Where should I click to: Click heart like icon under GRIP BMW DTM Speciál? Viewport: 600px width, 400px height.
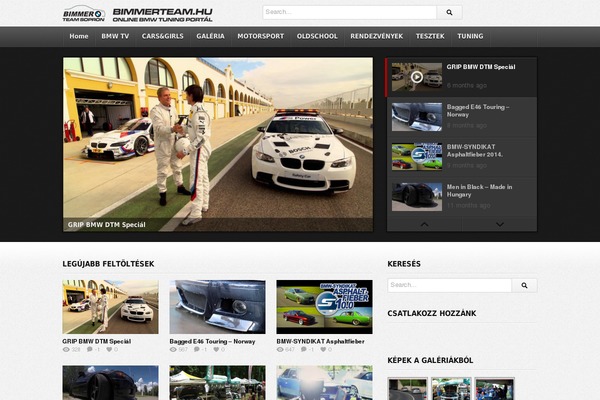[x=109, y=349]
